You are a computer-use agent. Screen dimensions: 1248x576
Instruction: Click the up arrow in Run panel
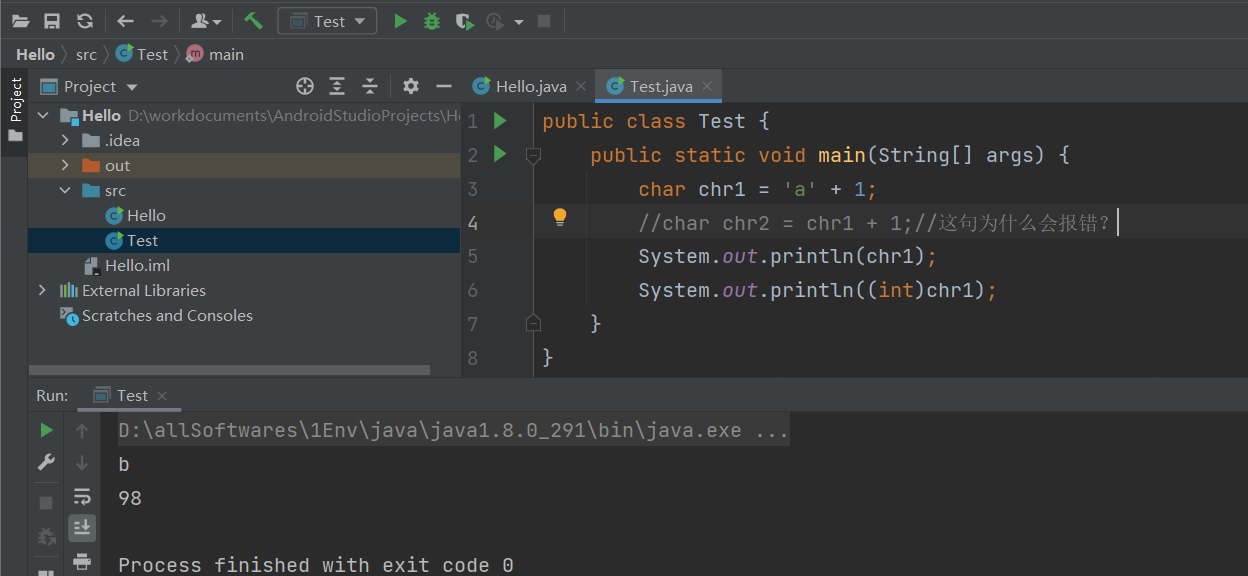point(82,431)
